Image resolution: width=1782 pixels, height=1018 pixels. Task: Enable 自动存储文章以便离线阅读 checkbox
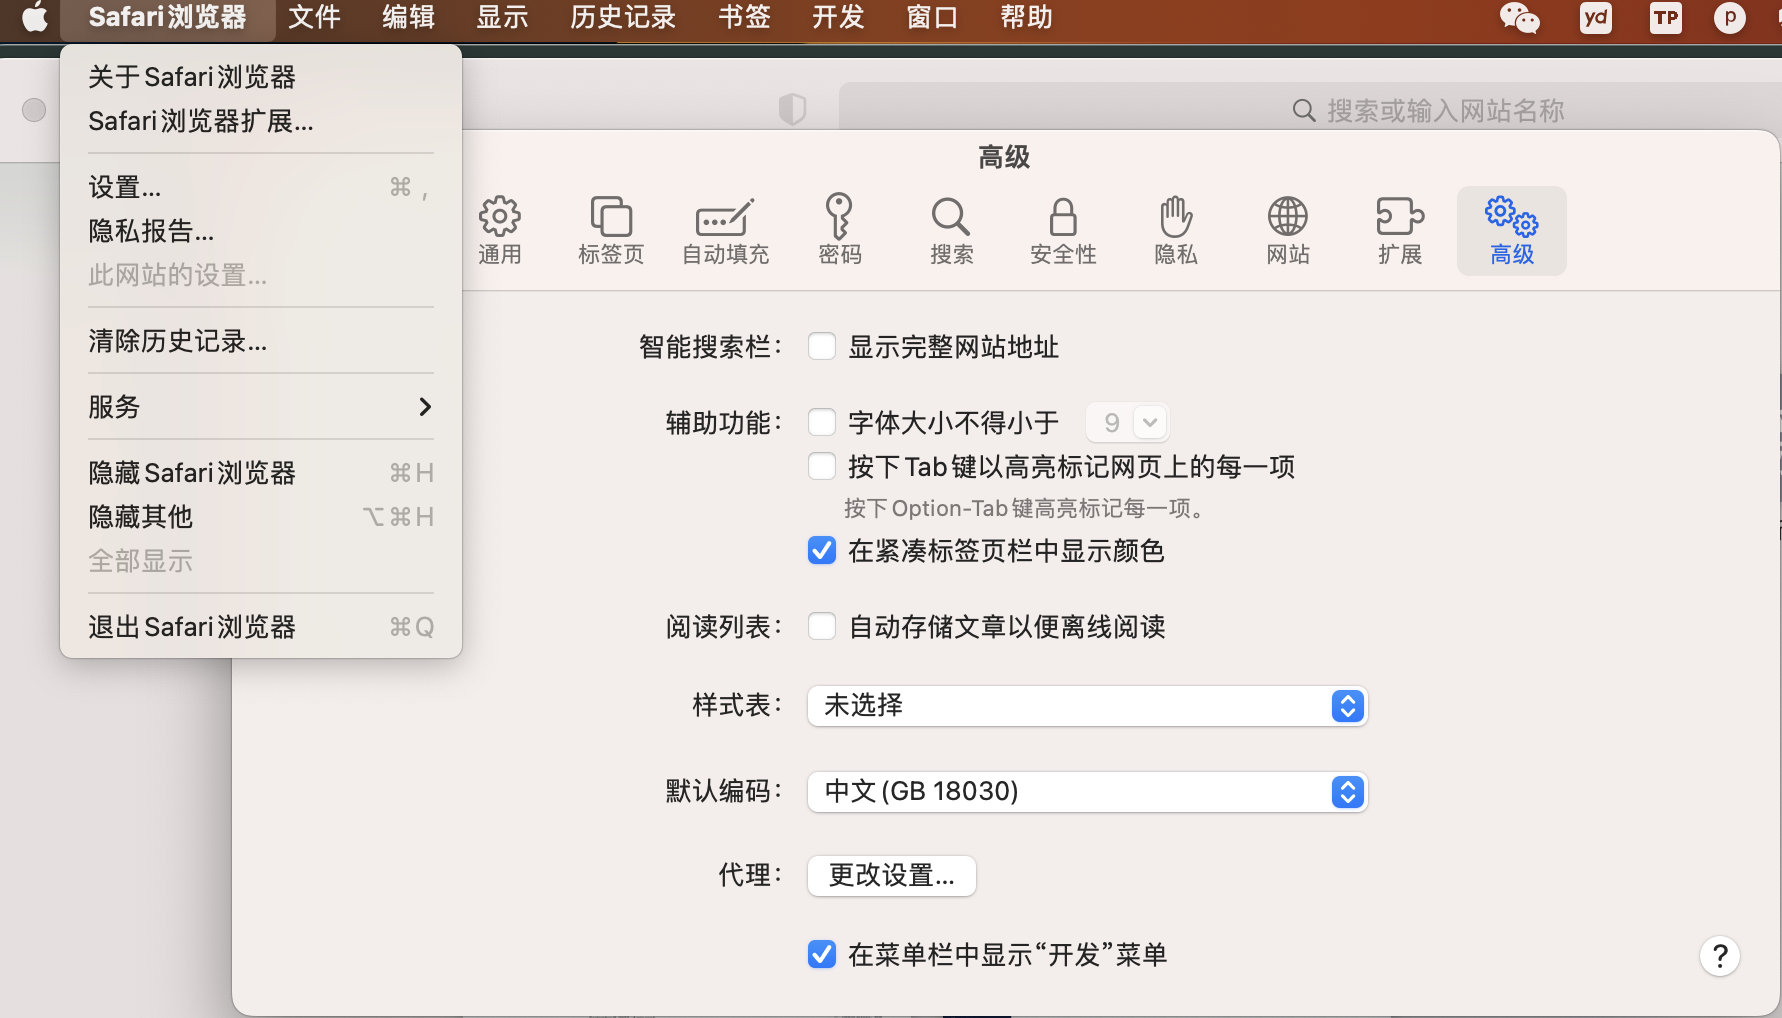tap(822, 627)
